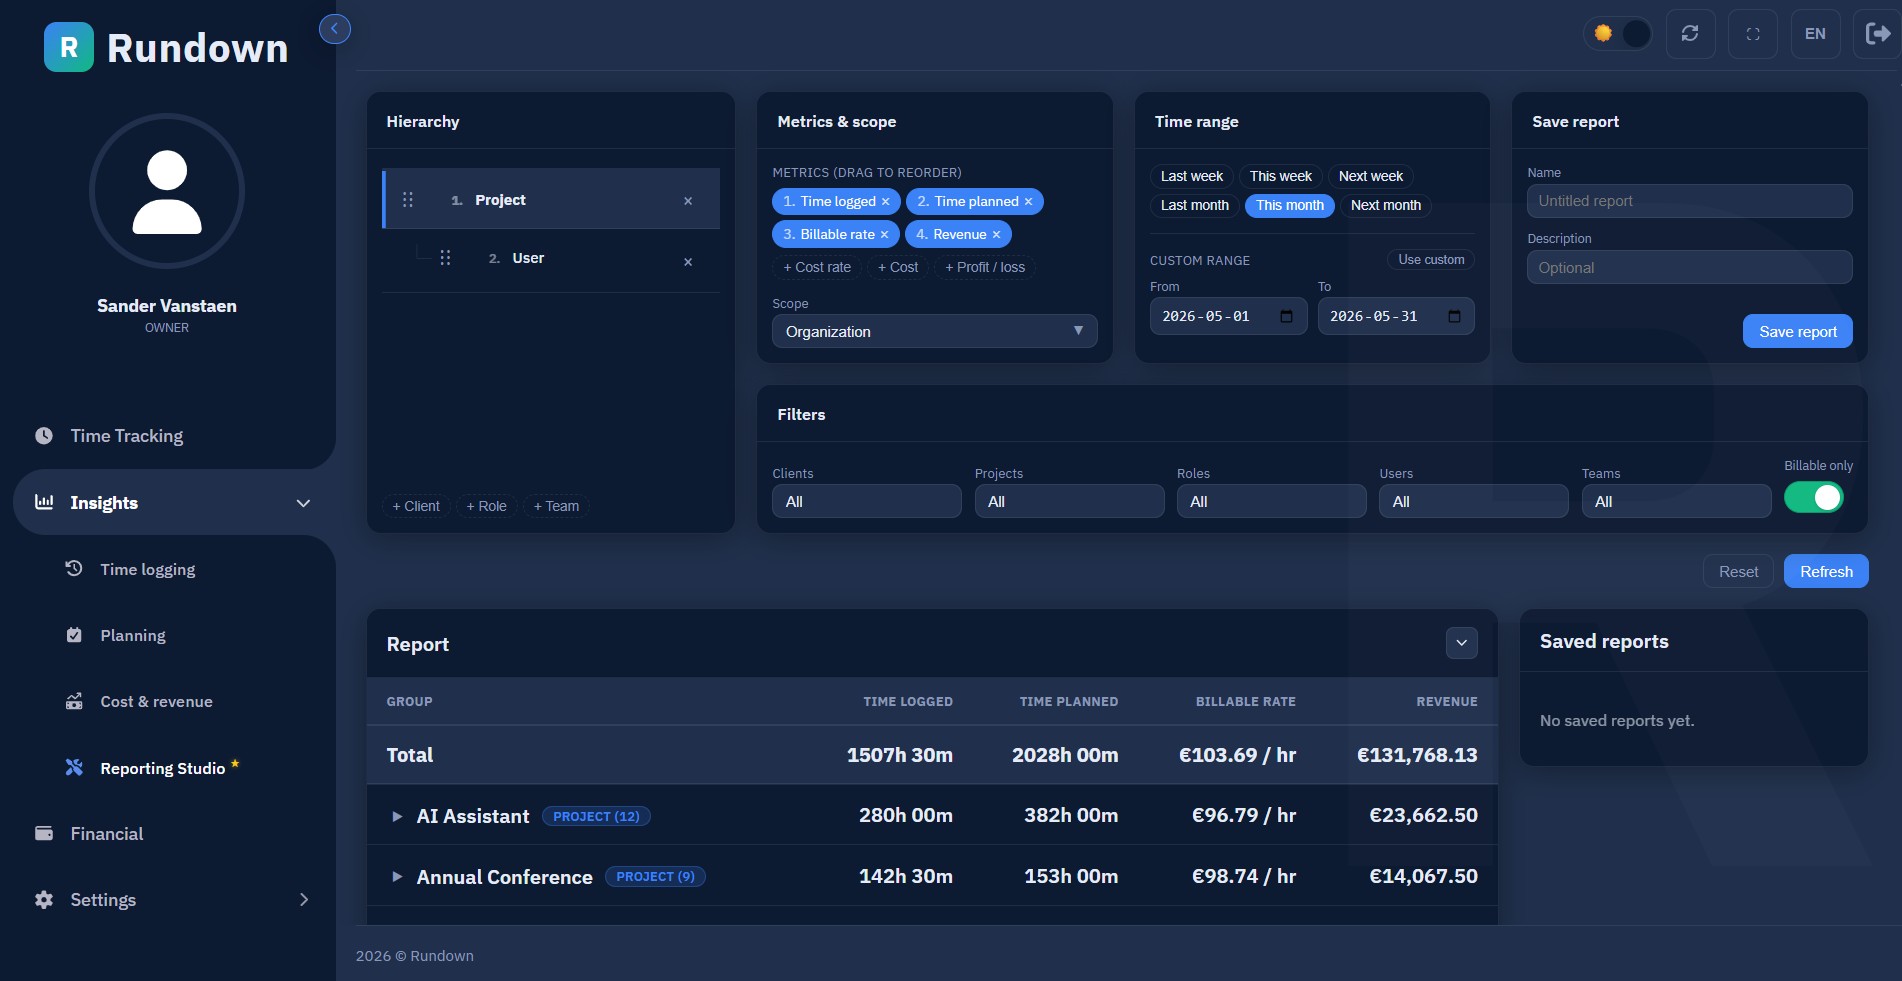Open the Projects filter dropdown
This screenshot has width=1902, height=981.
pyautogui.click(x=1069, y=501)
